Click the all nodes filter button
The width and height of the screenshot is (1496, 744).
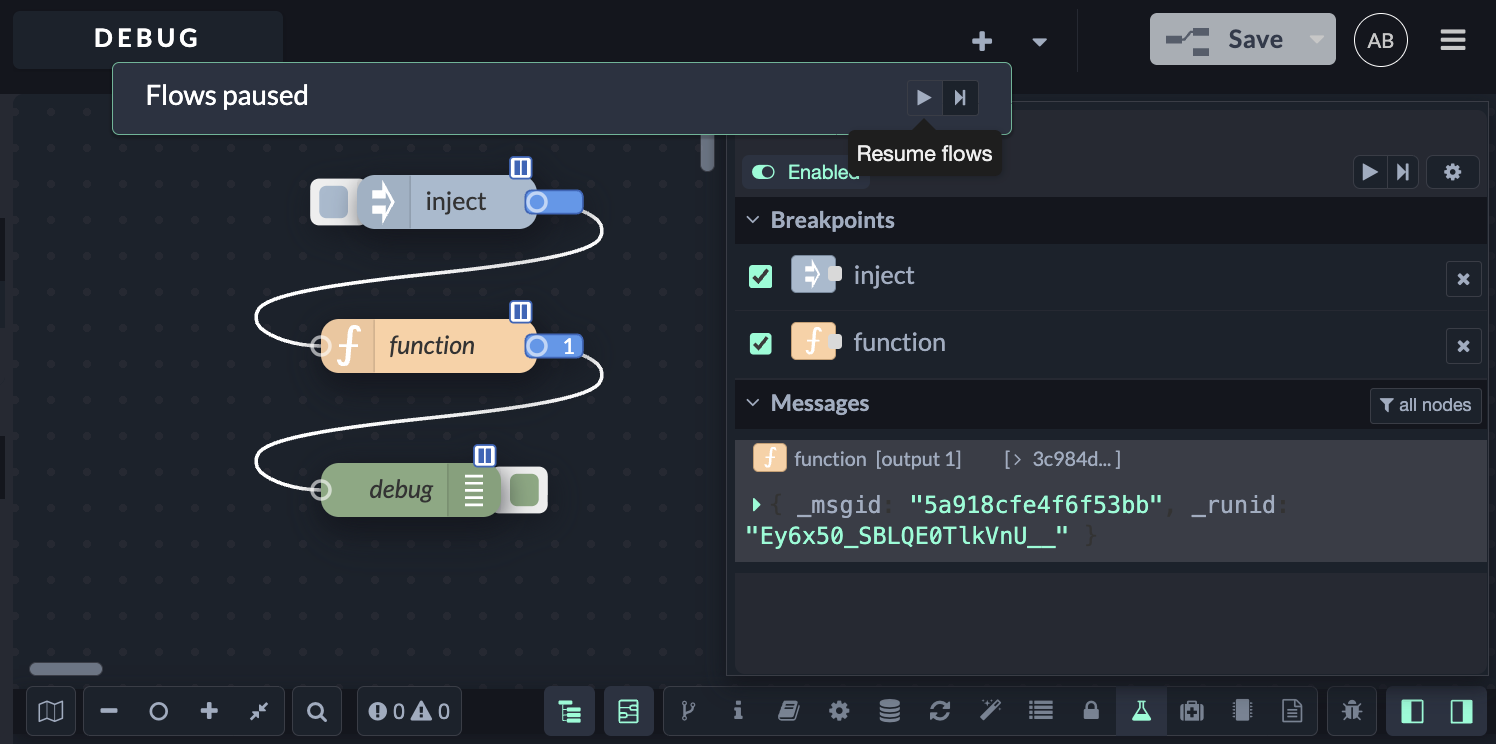click(1426, 405)
